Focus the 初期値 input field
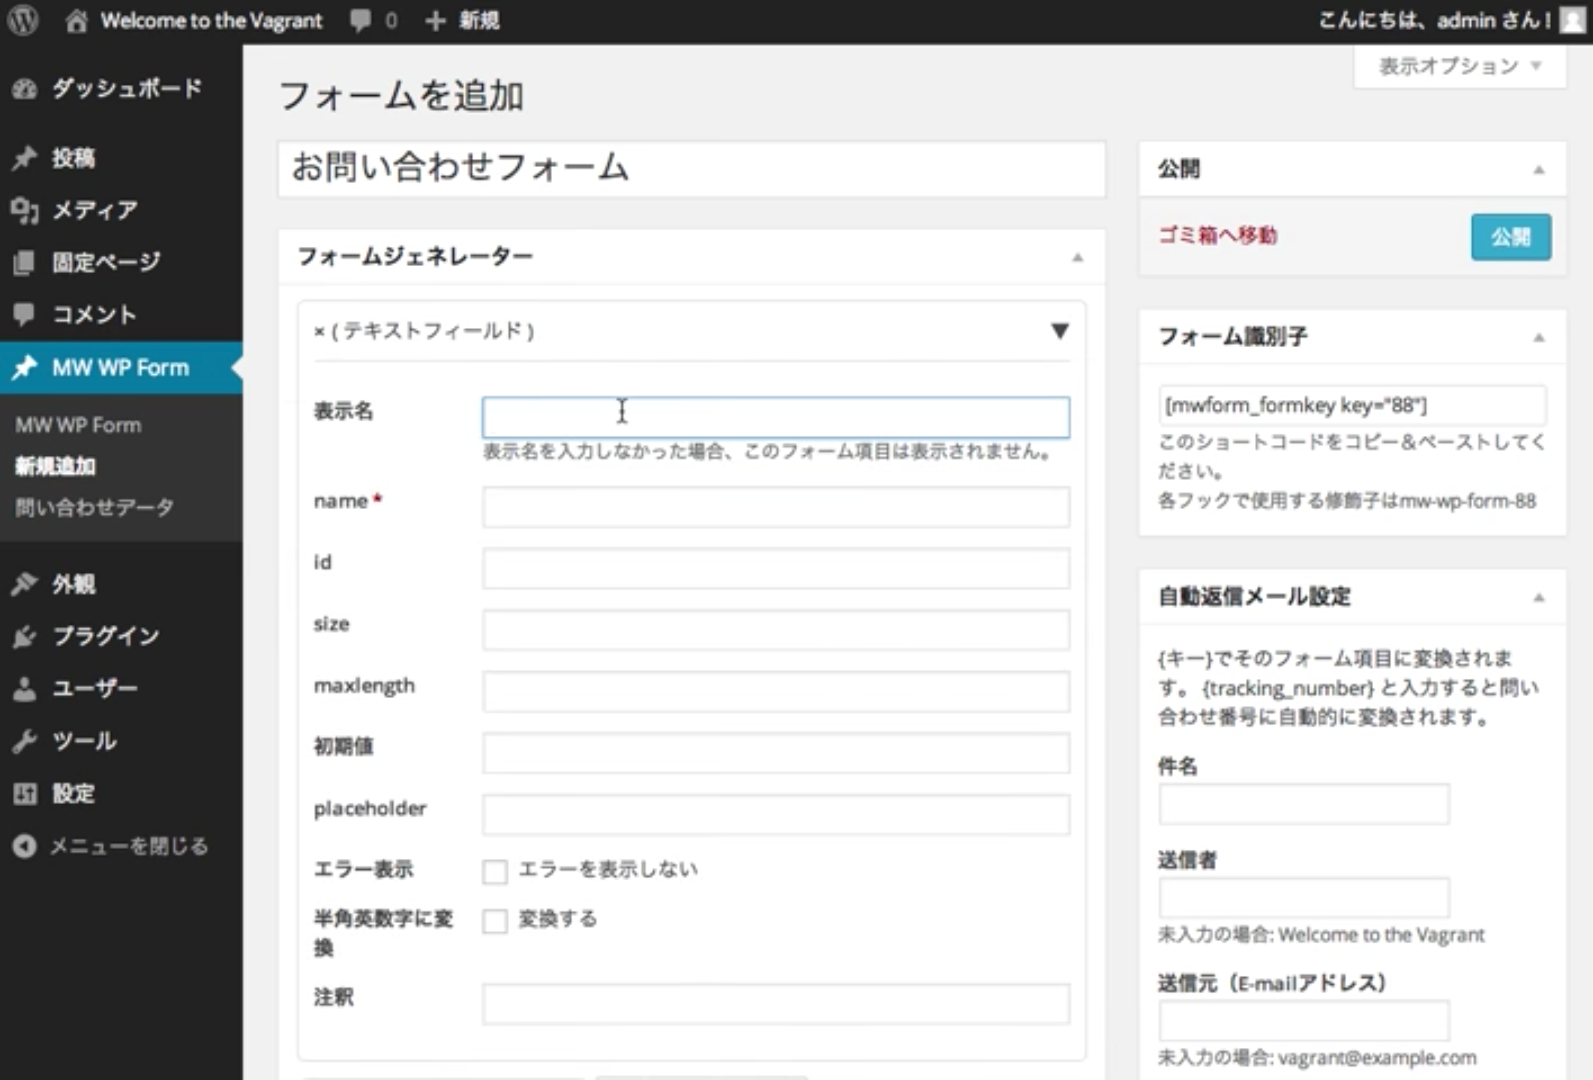Screen dimensions: 1593x1080 click(x=776, y=753)
